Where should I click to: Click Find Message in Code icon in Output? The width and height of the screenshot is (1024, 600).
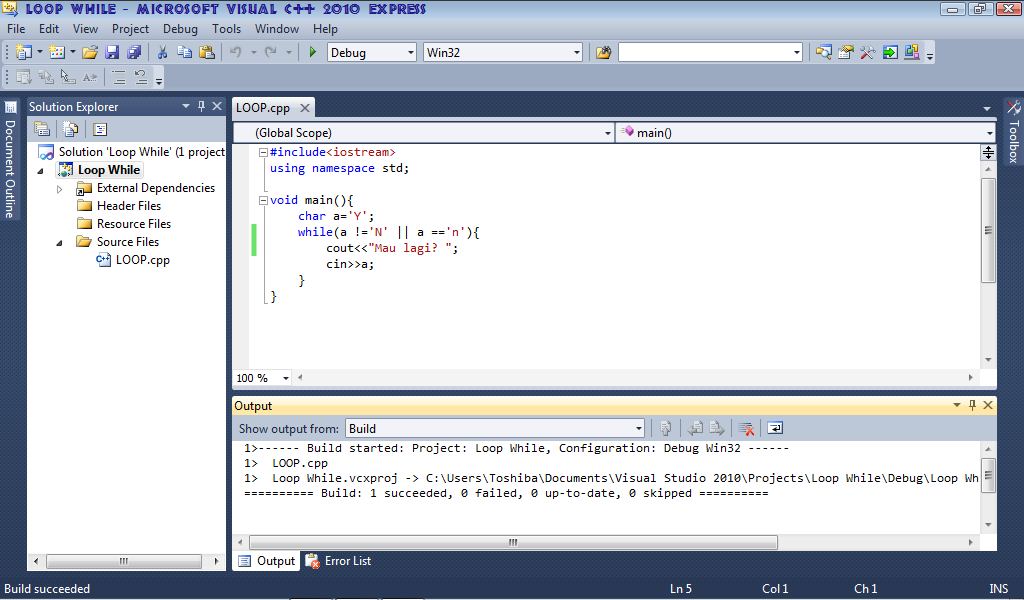665,428
